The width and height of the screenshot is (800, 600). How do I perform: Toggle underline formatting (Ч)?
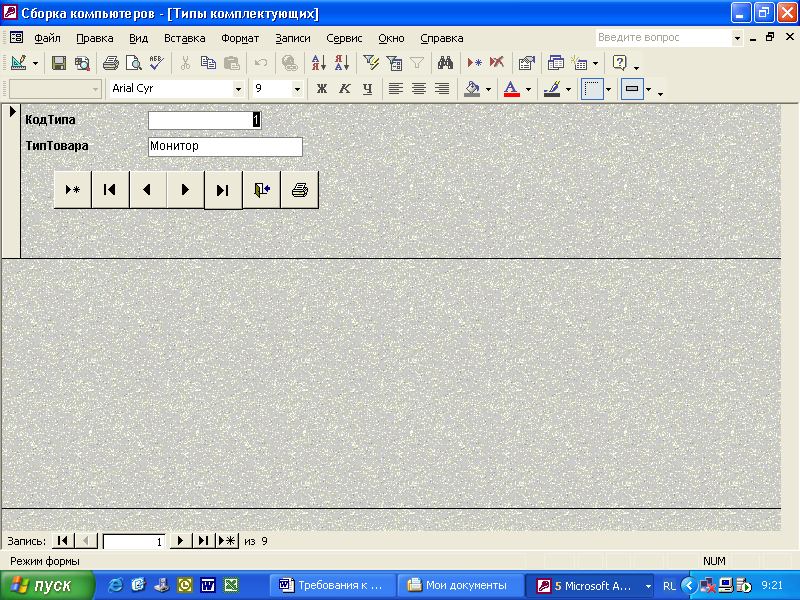coord(367,89)
